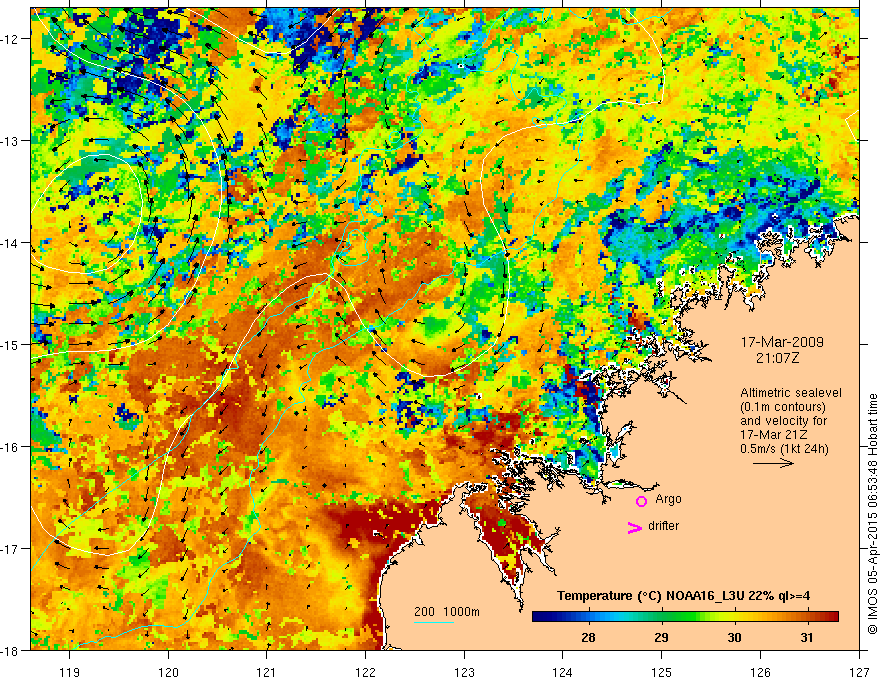Click the time text 21:07Z

777,358
